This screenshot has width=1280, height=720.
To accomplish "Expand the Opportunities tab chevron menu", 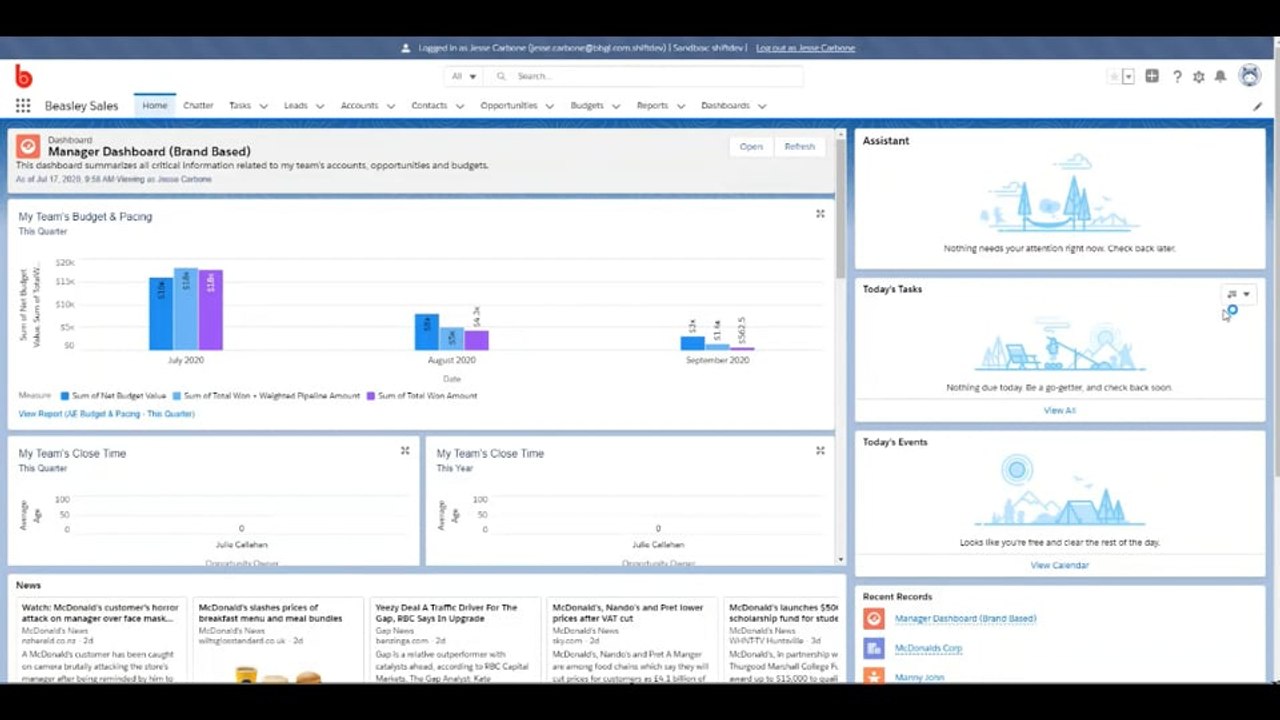I will click(x=549, y=106).
